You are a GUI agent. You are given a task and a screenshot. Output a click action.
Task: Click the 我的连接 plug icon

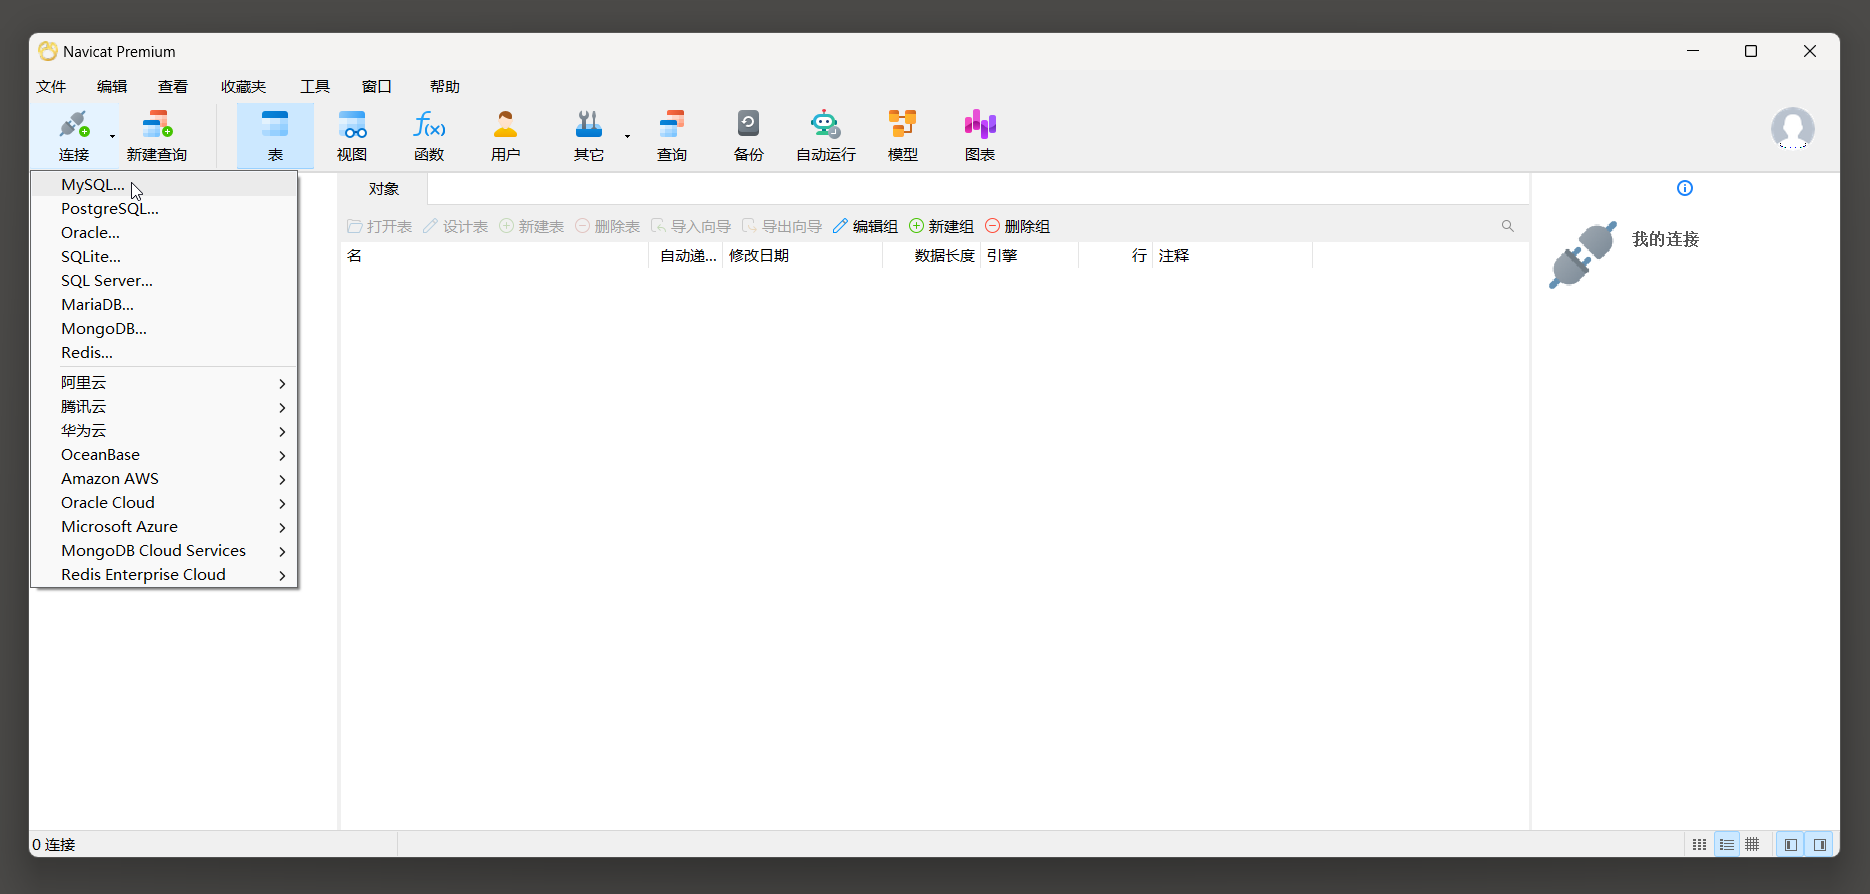pyautogui.click(x=1583, y=255)
